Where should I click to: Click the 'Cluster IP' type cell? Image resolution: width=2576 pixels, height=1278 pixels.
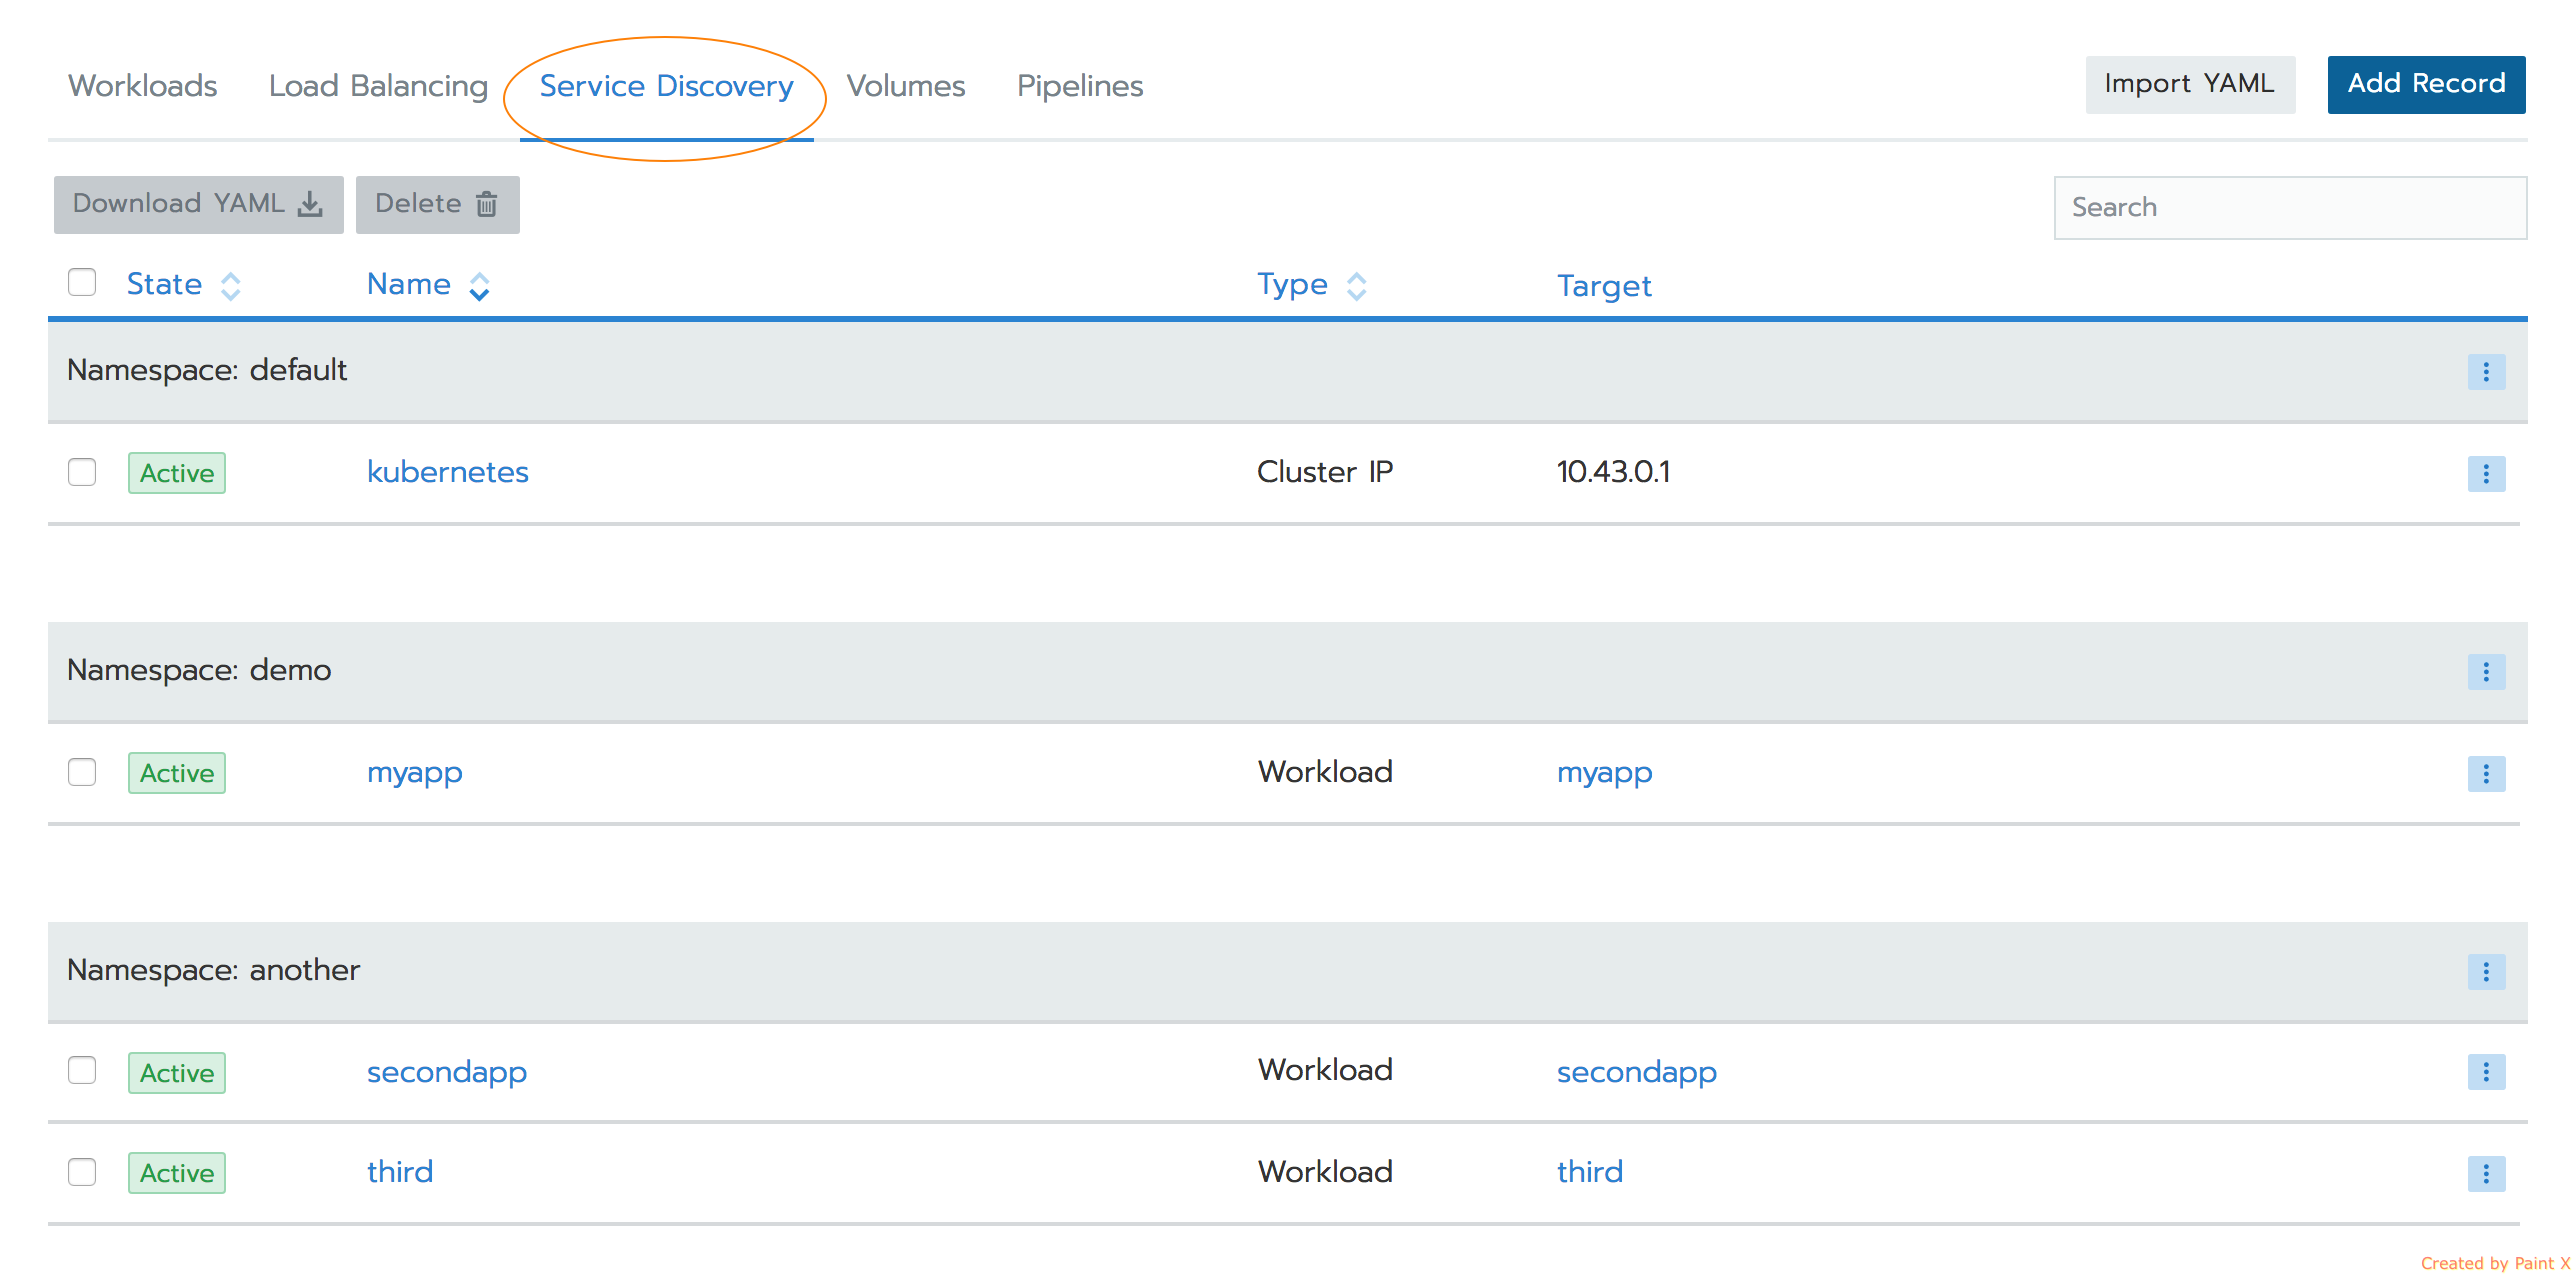coord(1324,472)
